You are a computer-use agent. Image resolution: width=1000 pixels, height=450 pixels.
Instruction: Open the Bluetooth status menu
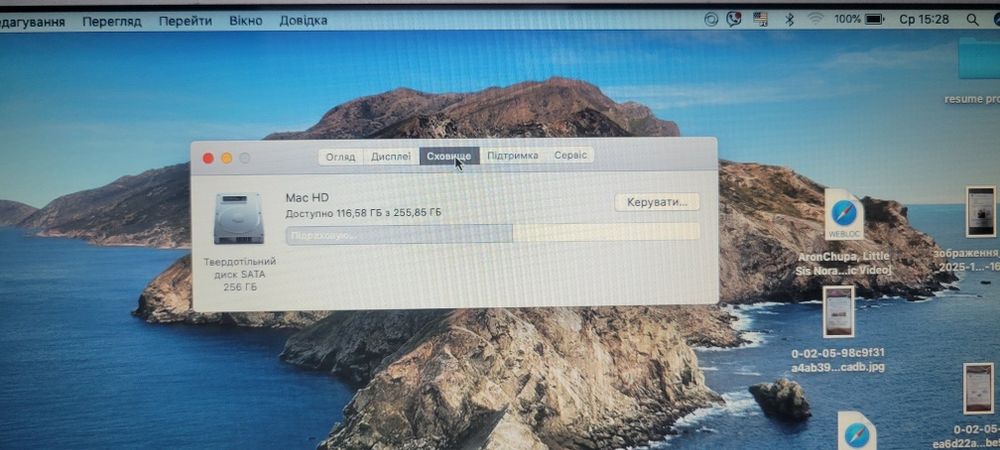coord(789,20)
